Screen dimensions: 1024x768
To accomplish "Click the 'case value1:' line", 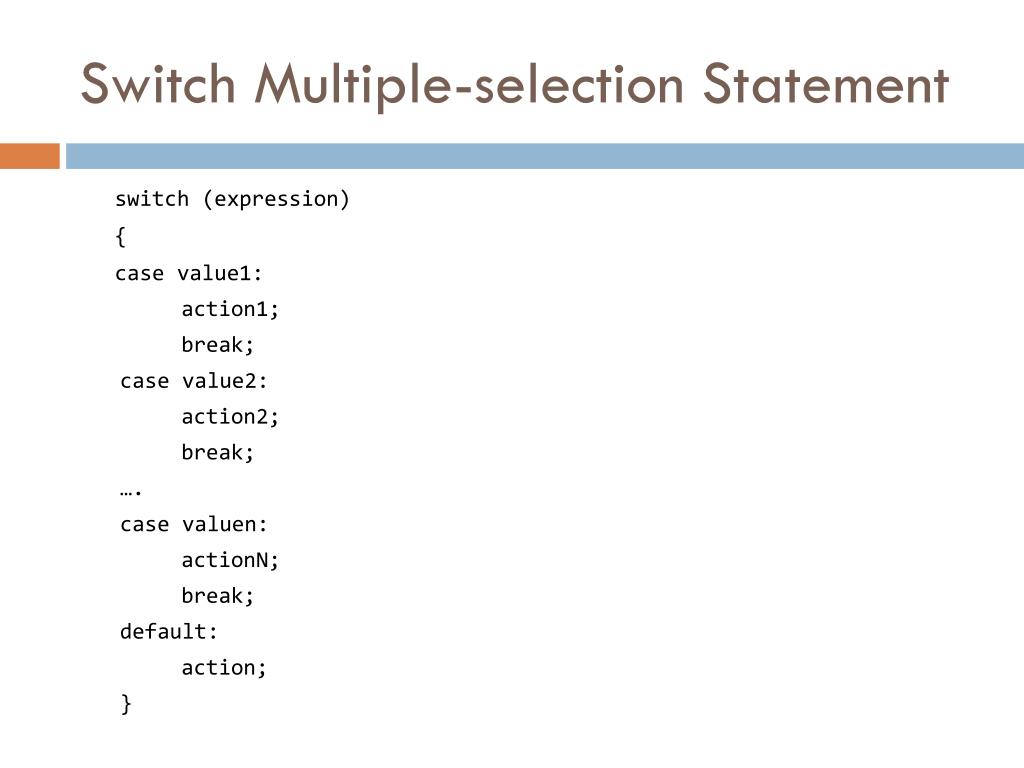I will pos(188,273).
